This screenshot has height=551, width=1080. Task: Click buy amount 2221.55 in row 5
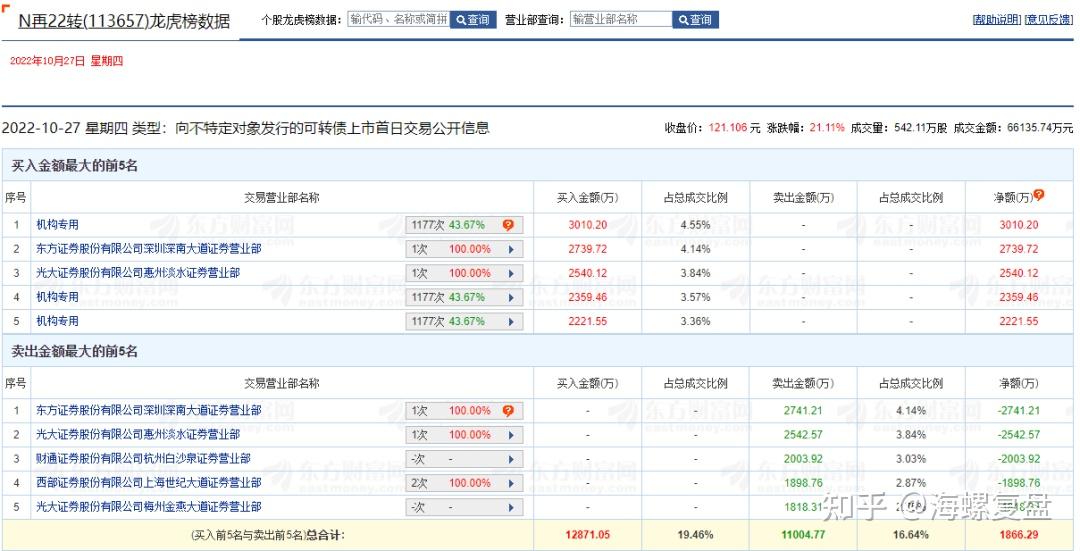(x=588, y=322)
